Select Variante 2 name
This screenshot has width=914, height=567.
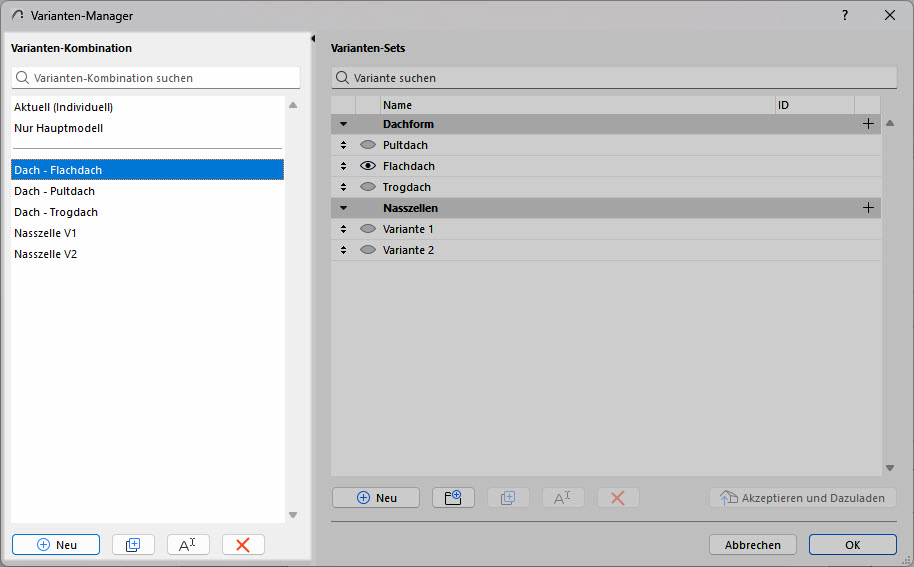(x=408, y=250)
